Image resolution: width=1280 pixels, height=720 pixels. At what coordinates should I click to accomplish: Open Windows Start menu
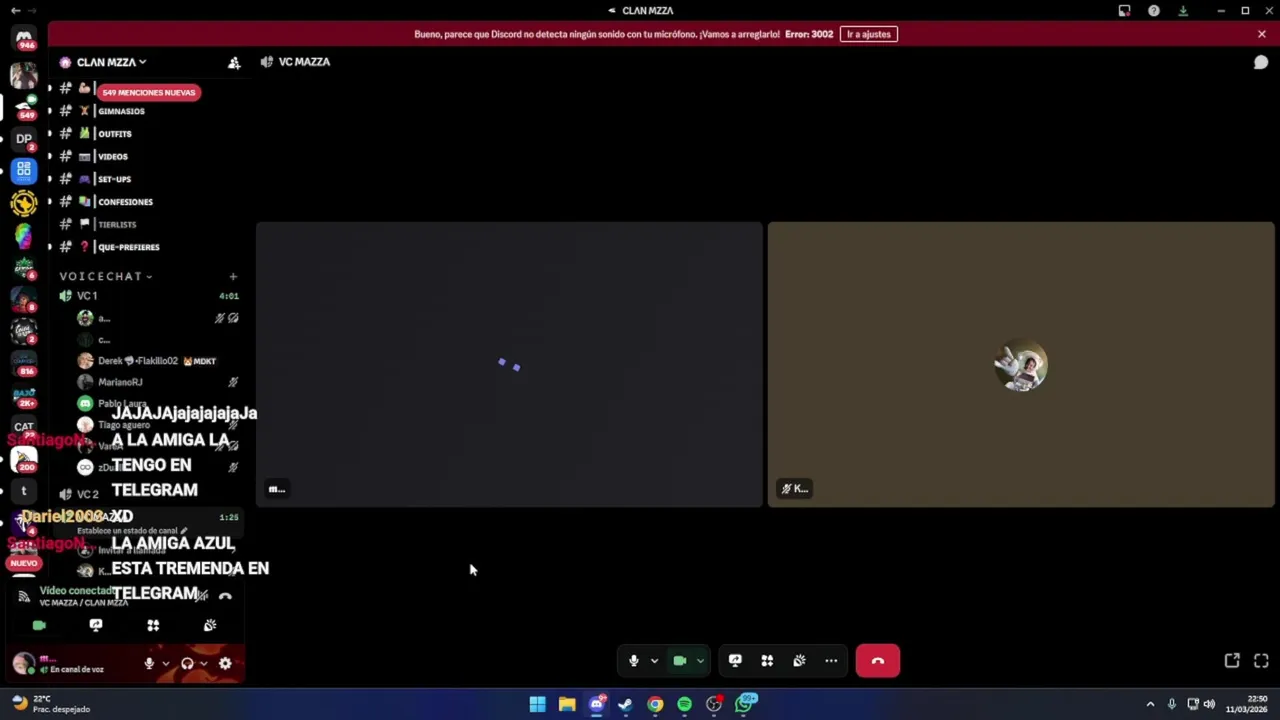point(537,704)
